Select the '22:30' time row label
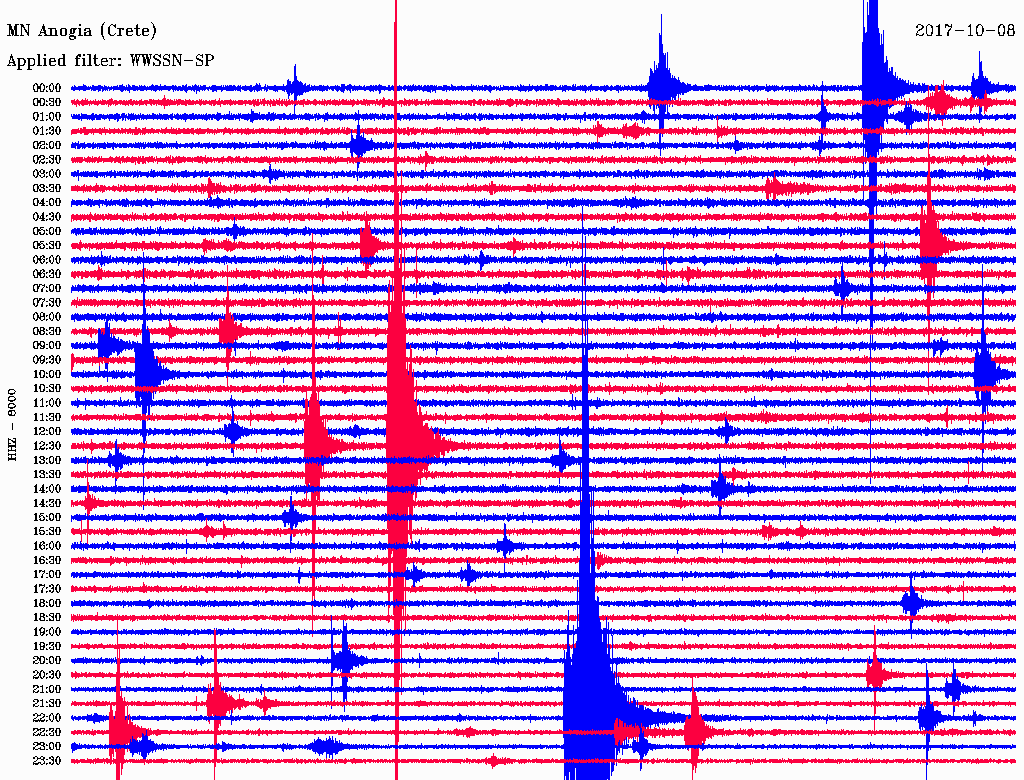 tap(47, 732)
